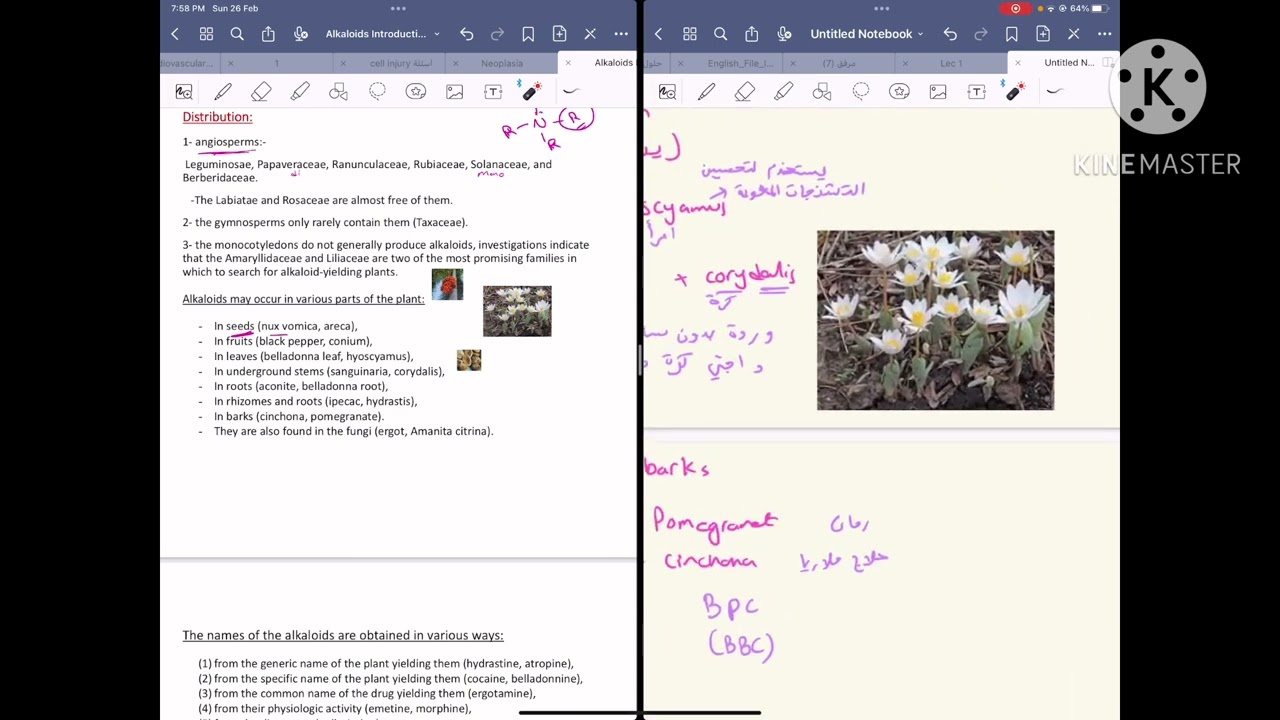Switch to the tab named 1
Screen dimensions: 1280x720
click(x=277, y=63)
